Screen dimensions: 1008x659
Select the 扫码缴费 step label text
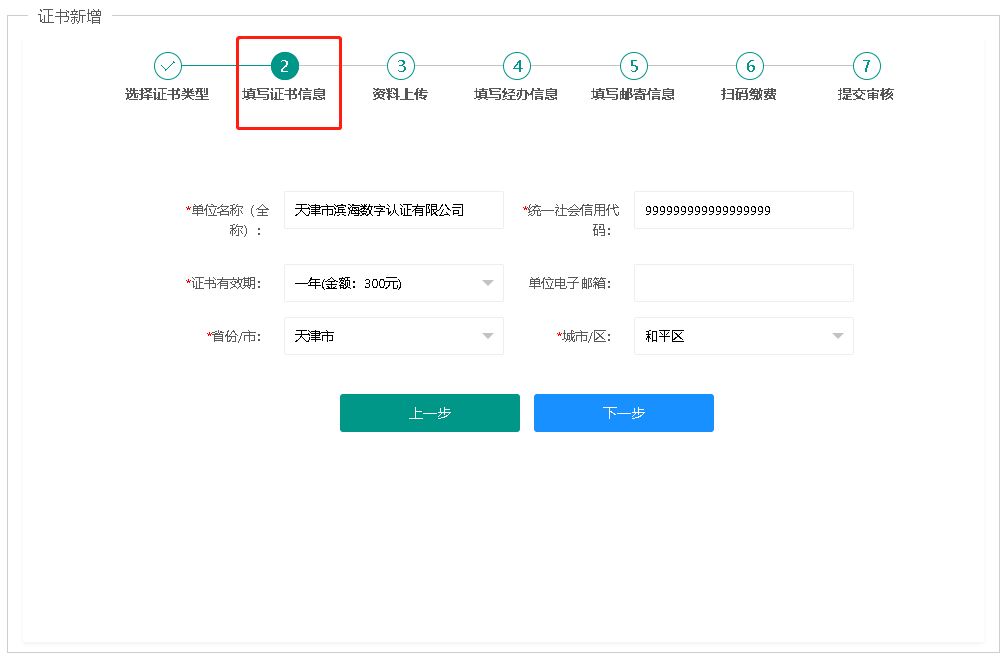749,95
